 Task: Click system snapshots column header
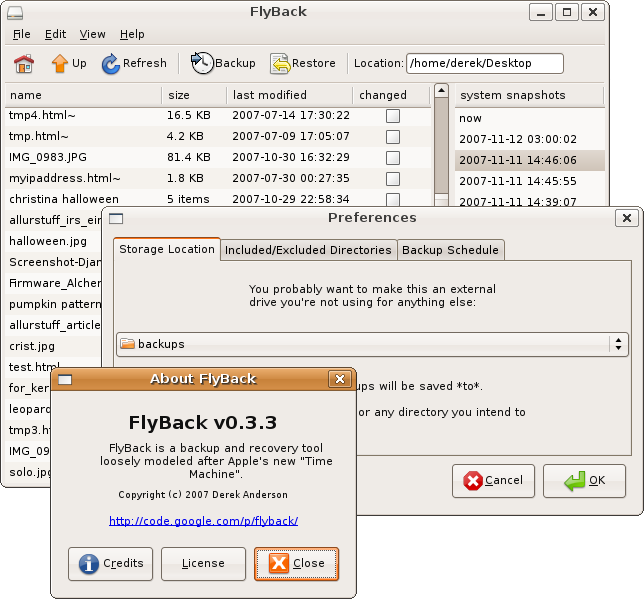coord(529,95)
